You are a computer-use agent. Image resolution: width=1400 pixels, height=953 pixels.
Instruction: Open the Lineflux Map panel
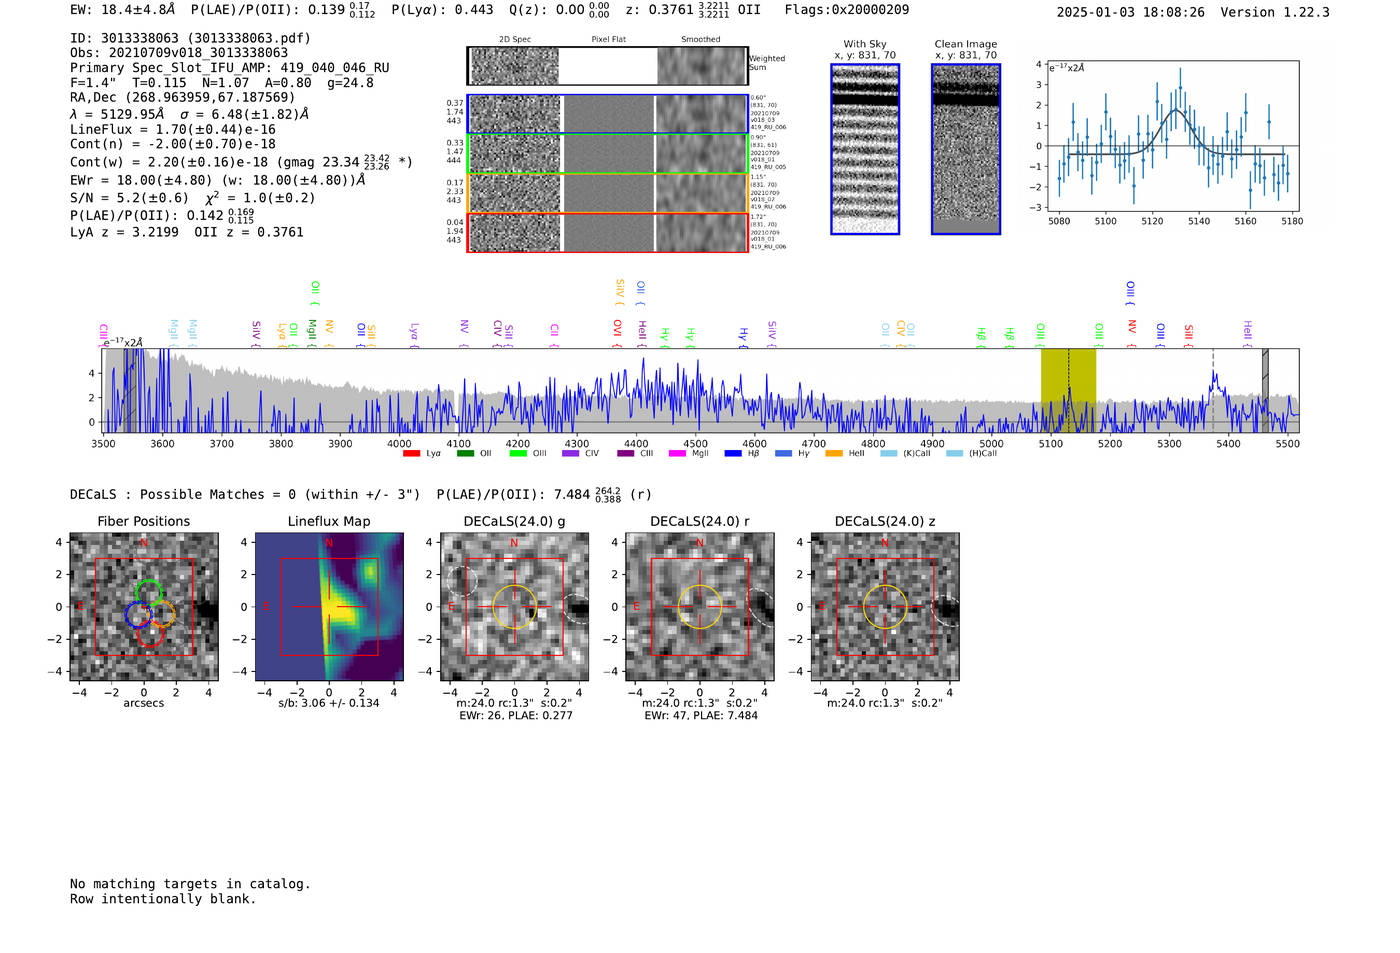point(329,607)
